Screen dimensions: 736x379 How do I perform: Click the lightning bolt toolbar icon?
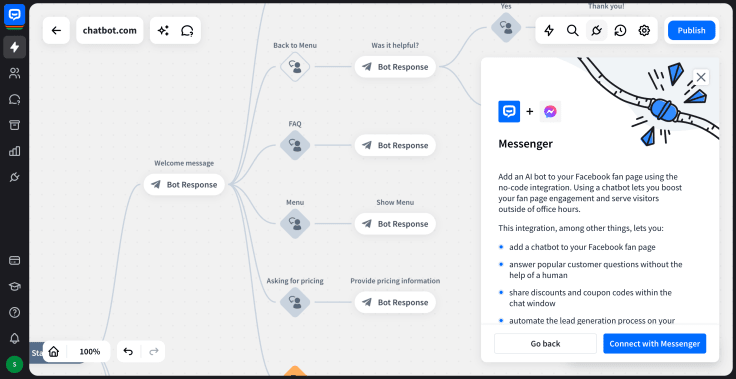coord(549,31)
